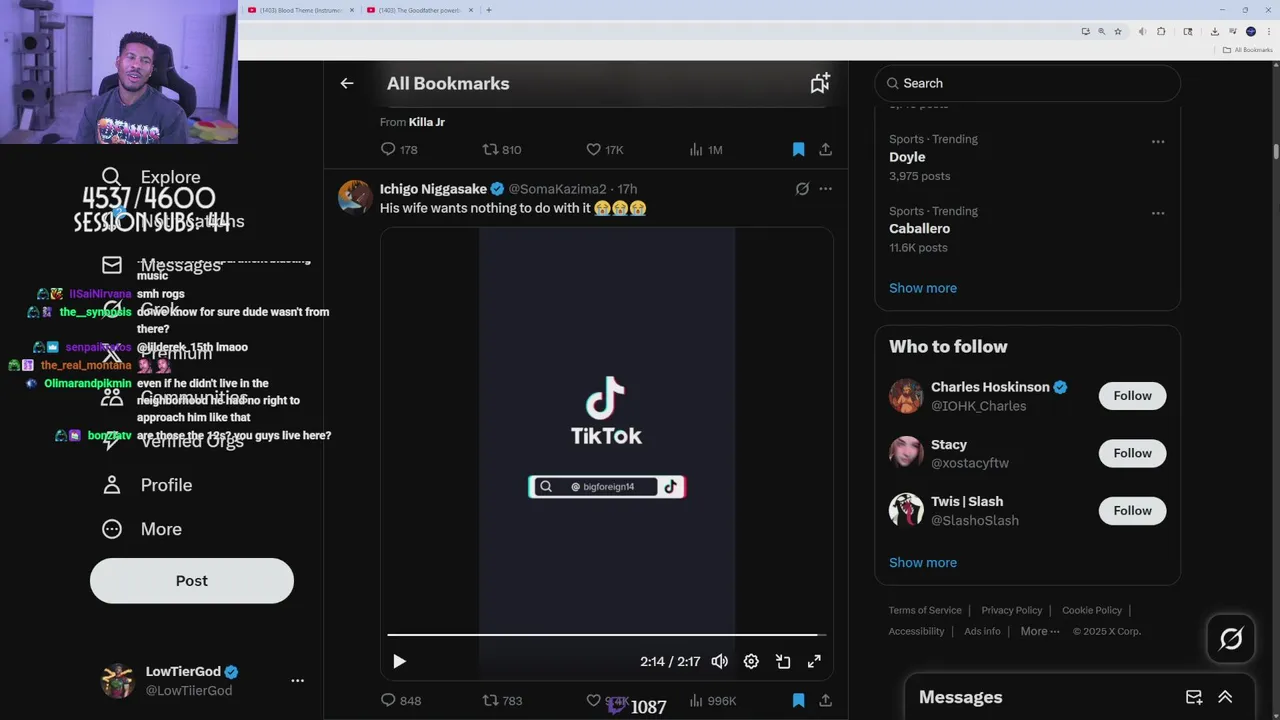Screen dimensions: 1280x720
Task: Open options for the Doyle trend
Action: click(x=1158, y=142)
